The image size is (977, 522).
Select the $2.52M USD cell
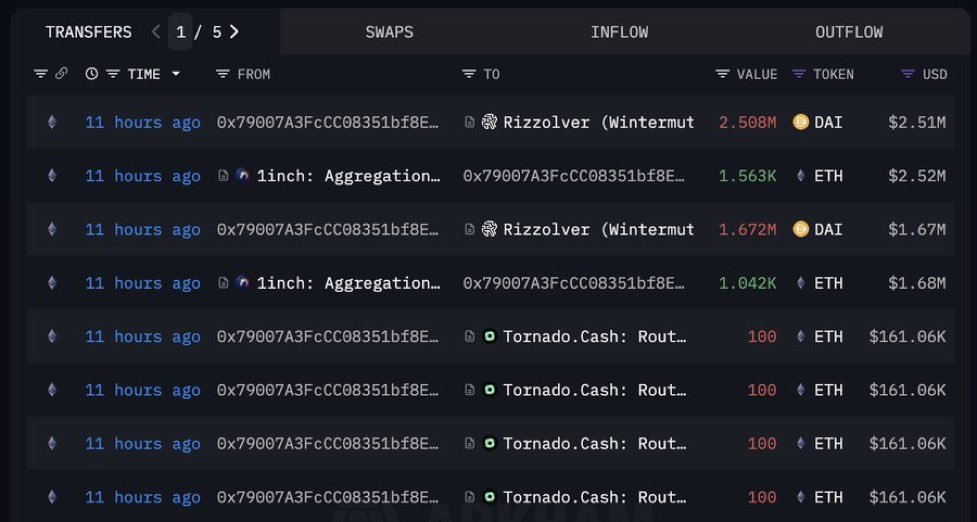917,176
